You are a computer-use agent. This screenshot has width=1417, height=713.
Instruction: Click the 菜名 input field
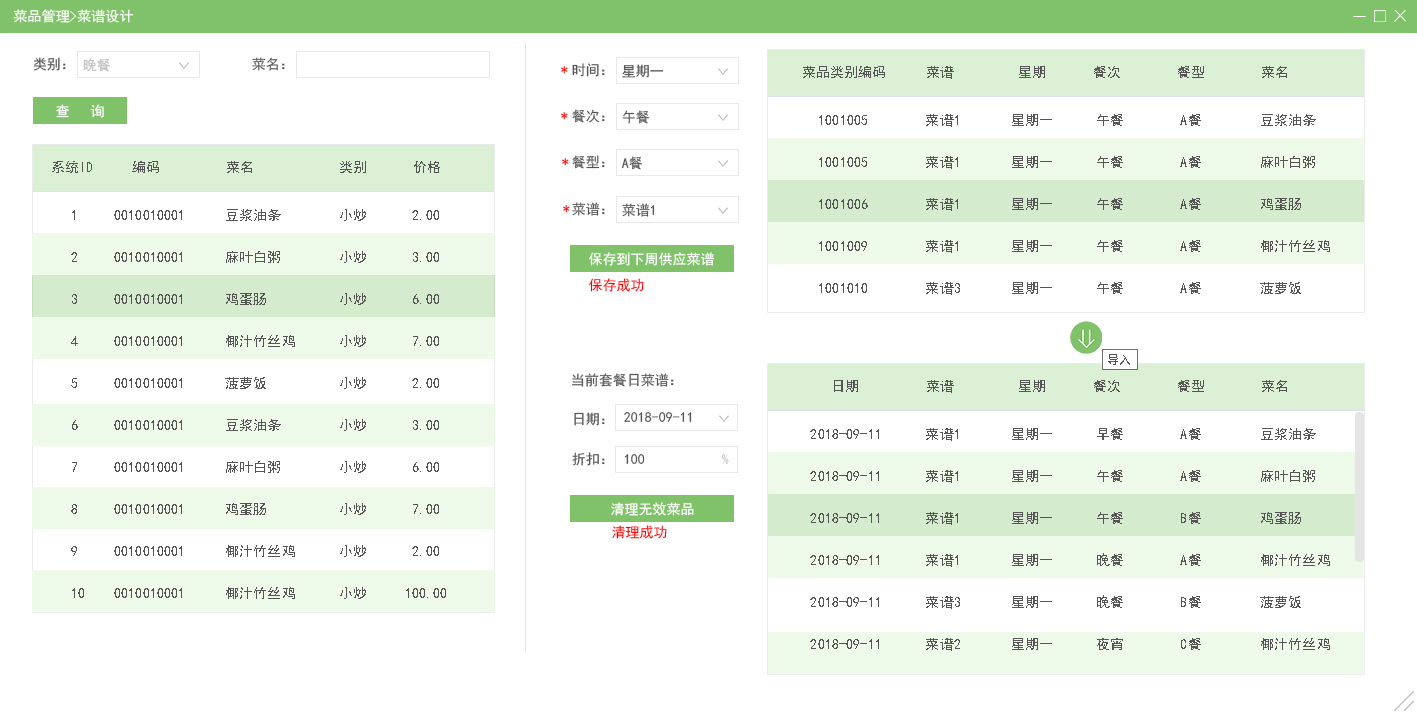click(x=392, y=64)
